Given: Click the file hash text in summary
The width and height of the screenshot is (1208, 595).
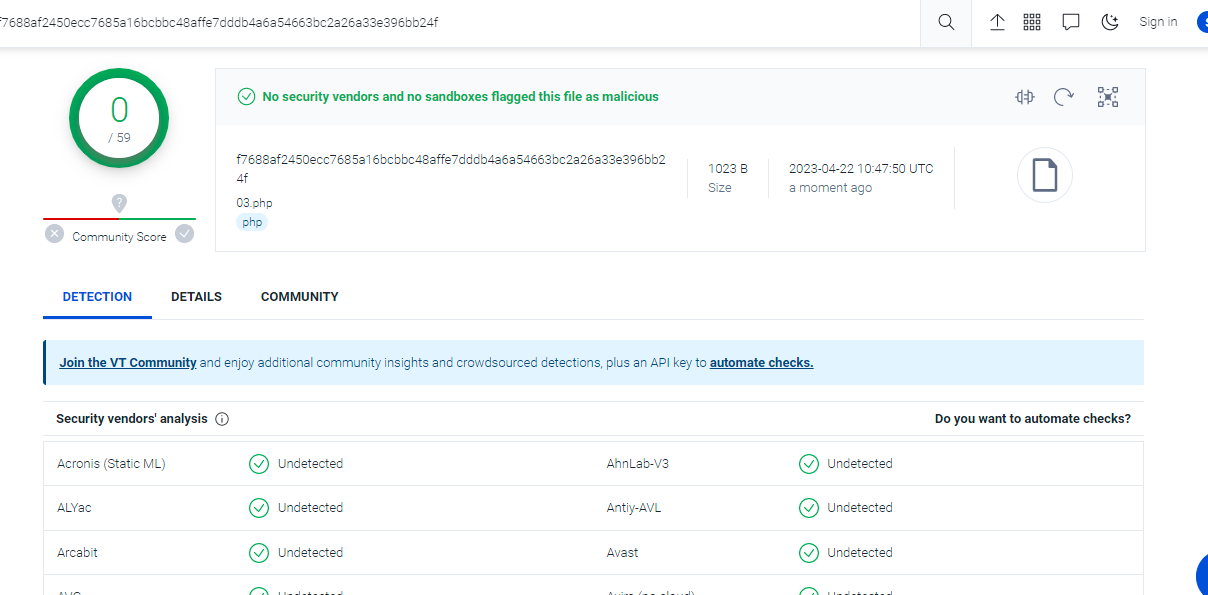Looking at the screenshot, I should pos(452,168).
